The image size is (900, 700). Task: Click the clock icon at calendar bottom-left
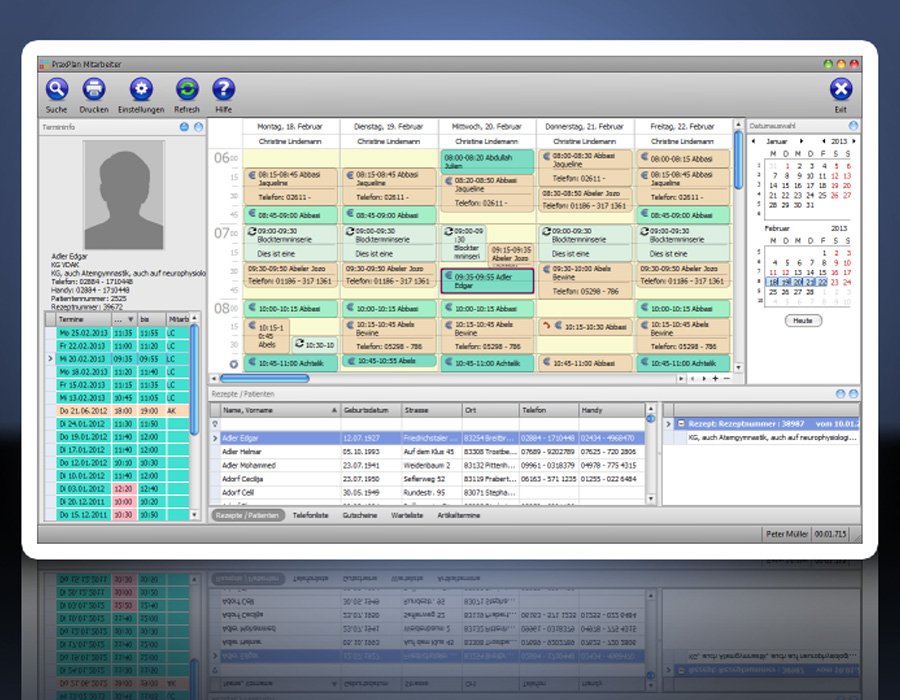coord(234,364)
